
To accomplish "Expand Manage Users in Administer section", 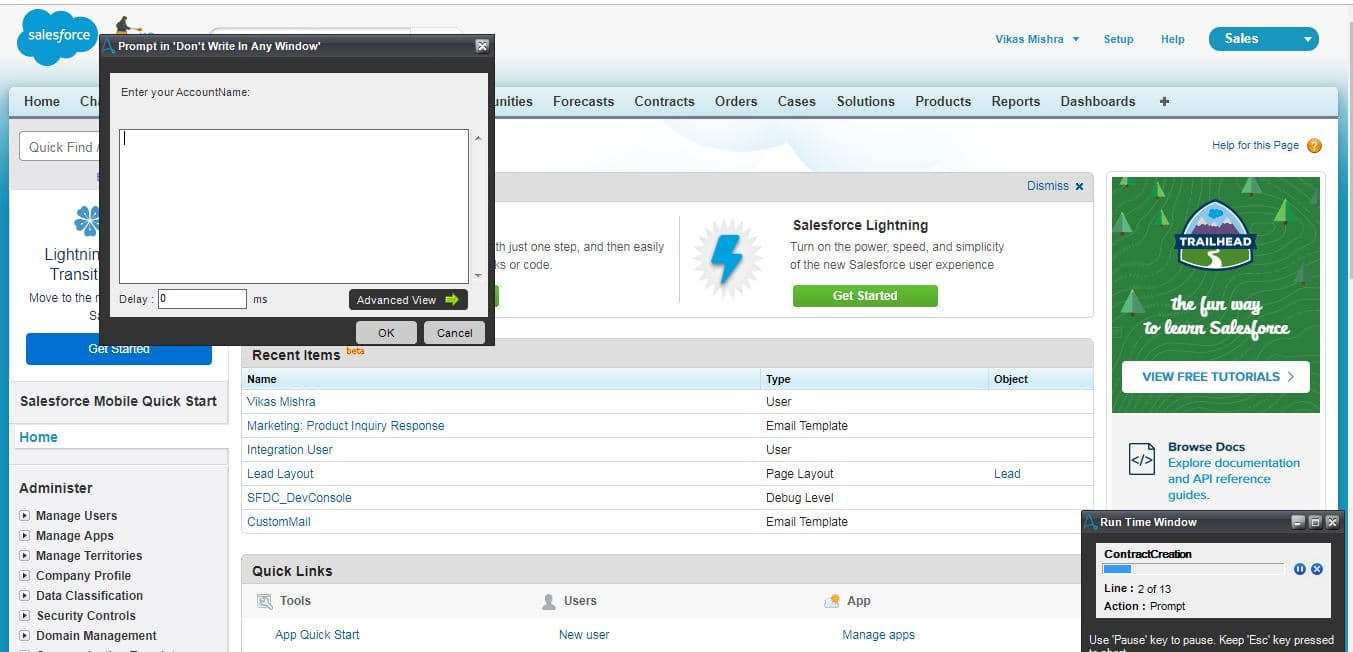I will click(x=25, y=516).
